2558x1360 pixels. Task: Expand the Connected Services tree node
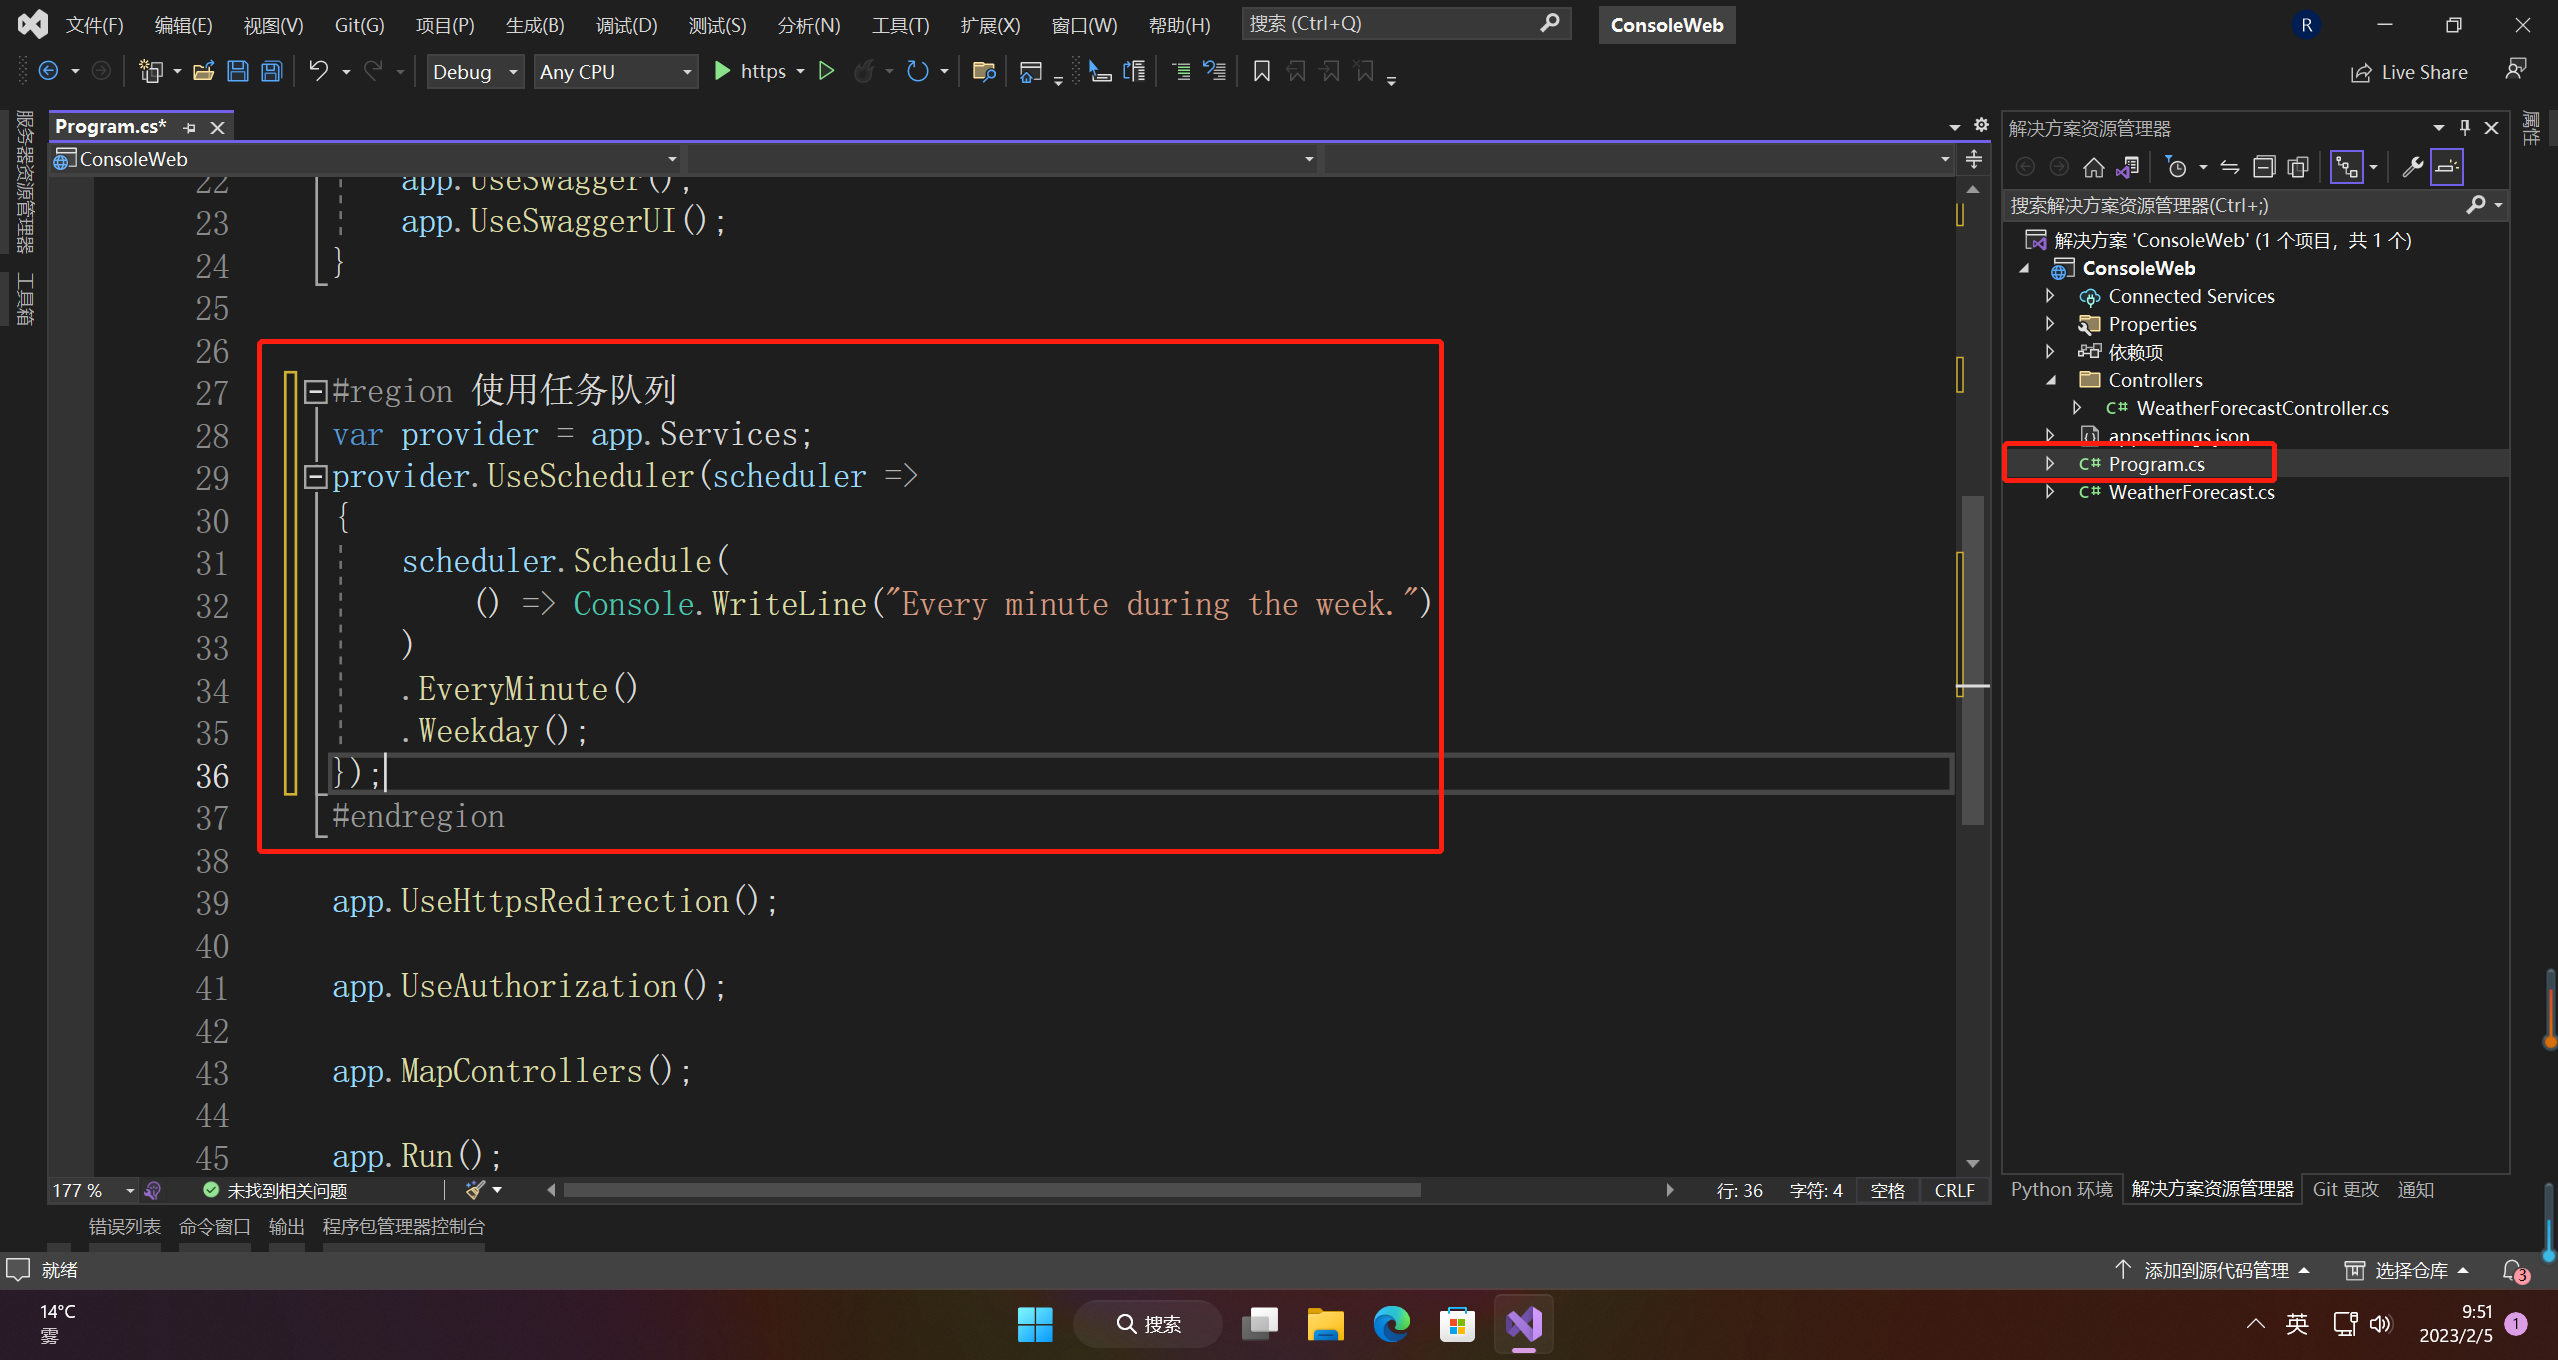click(x=2050, y=296)
